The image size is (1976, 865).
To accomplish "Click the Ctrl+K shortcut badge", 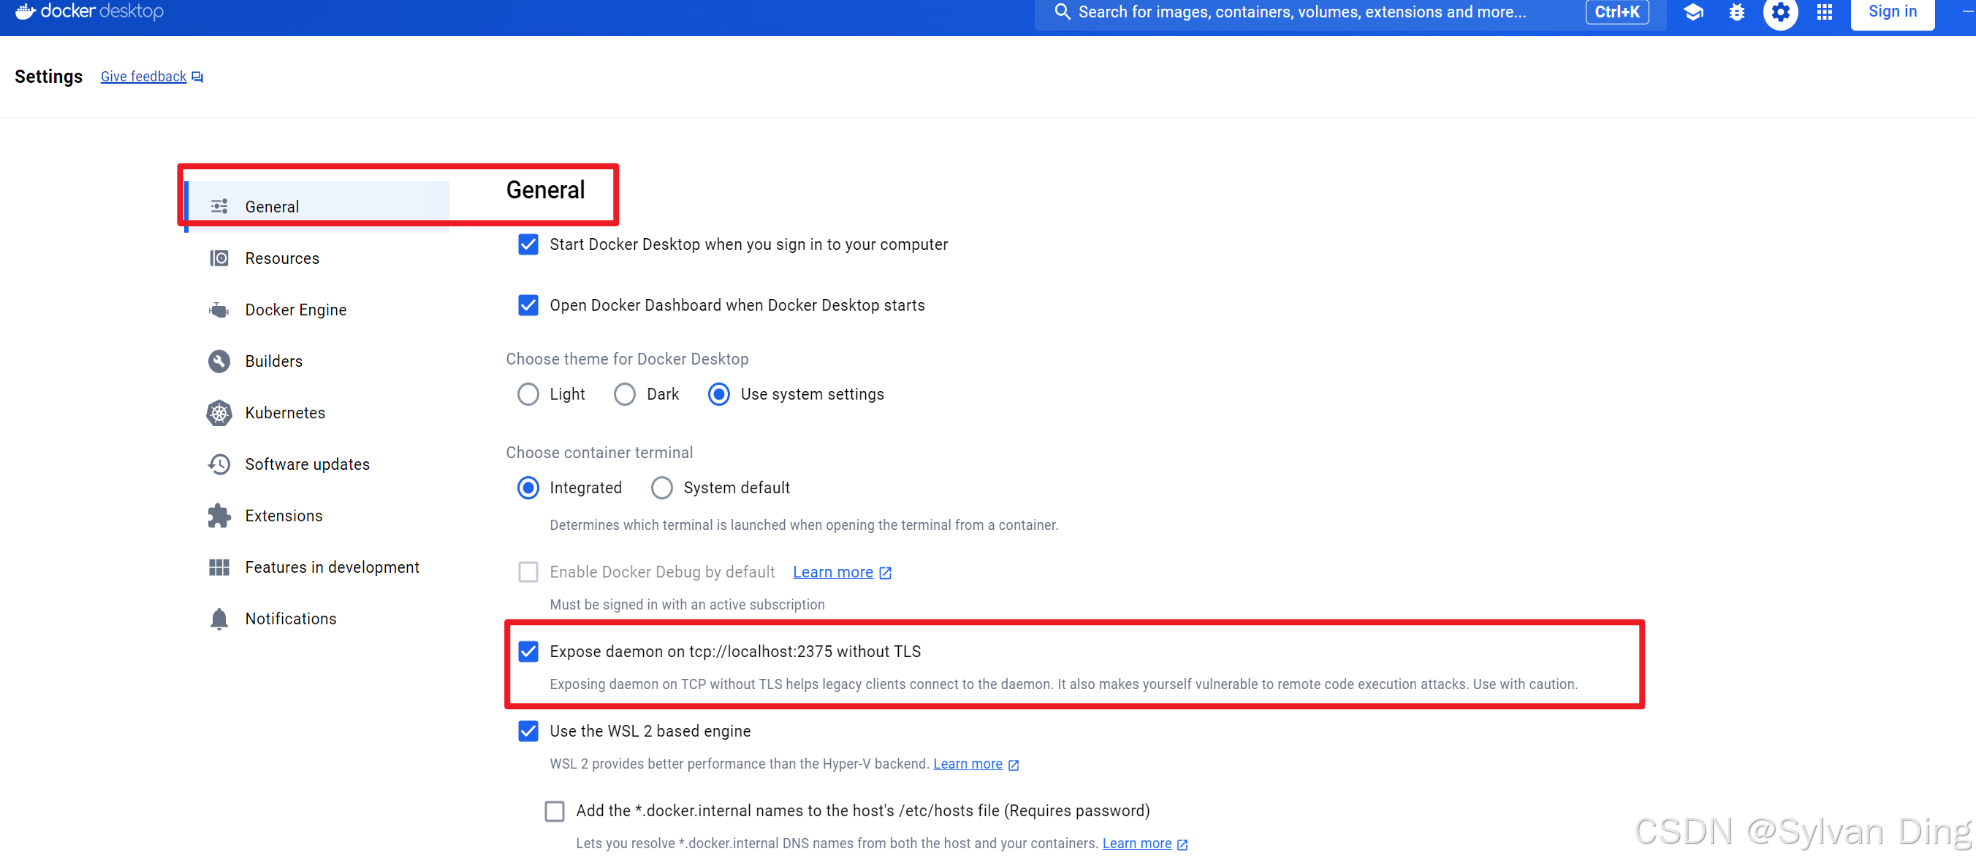I will pos(1617,12).
